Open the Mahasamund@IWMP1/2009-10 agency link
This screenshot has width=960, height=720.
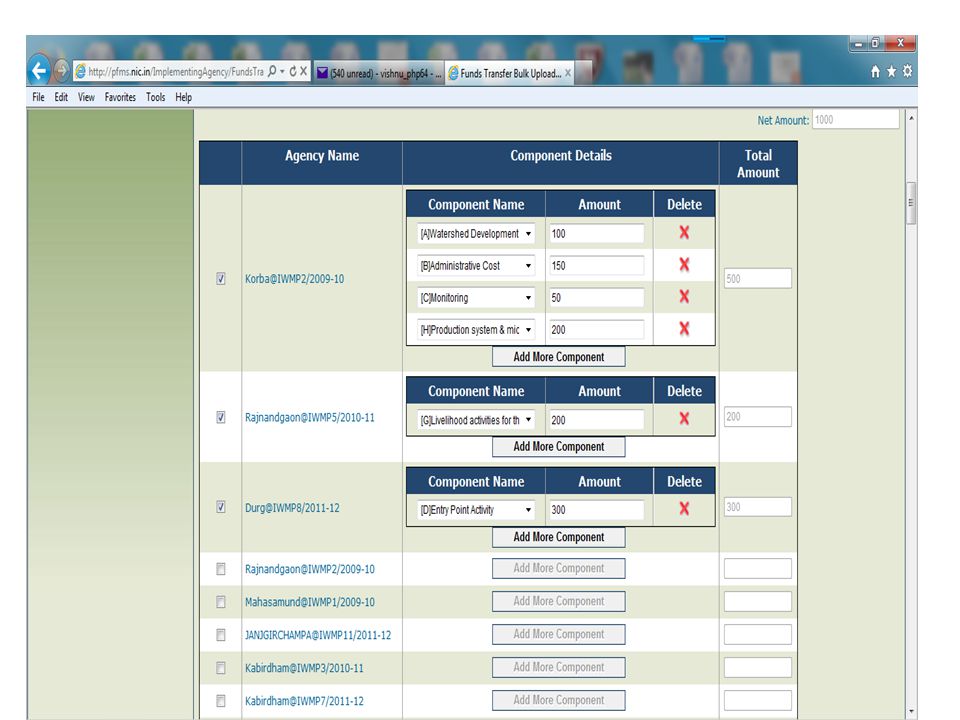pos(310,602)
